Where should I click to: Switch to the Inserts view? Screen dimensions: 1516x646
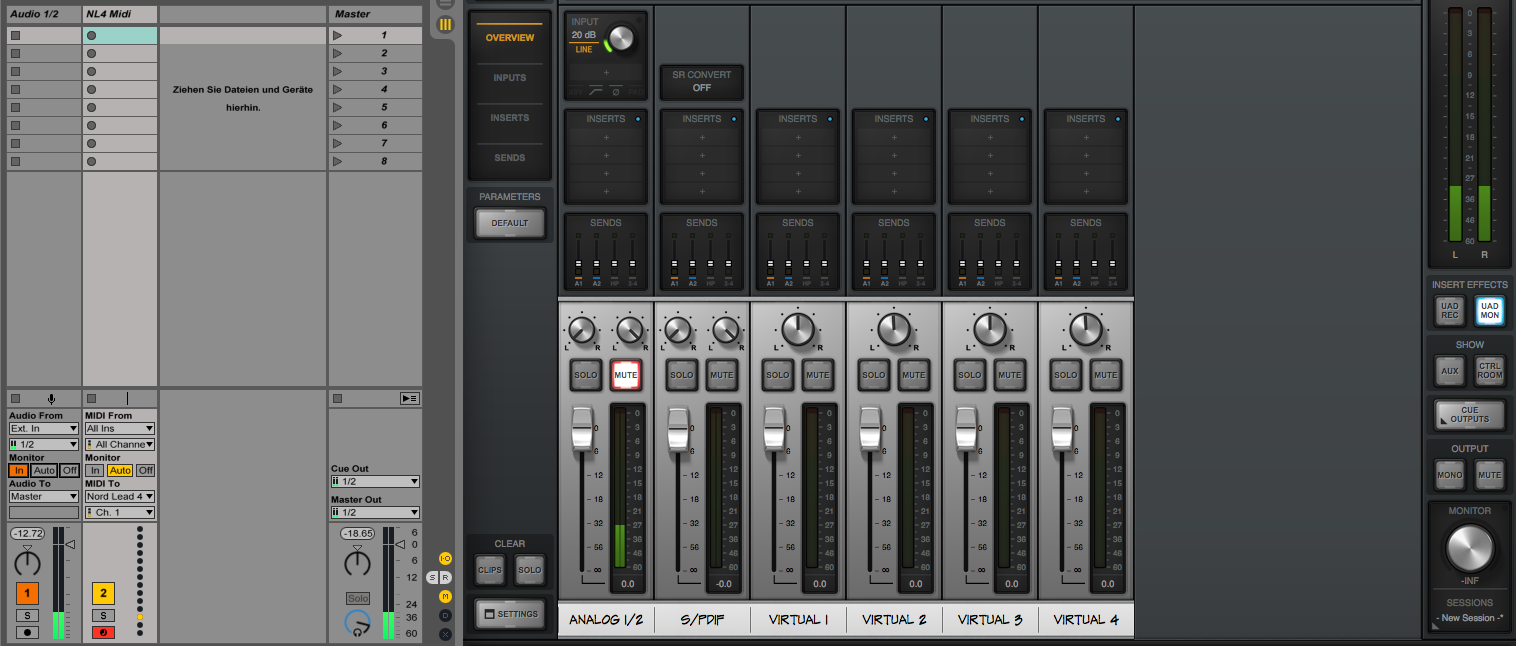(x=510, y=118)
